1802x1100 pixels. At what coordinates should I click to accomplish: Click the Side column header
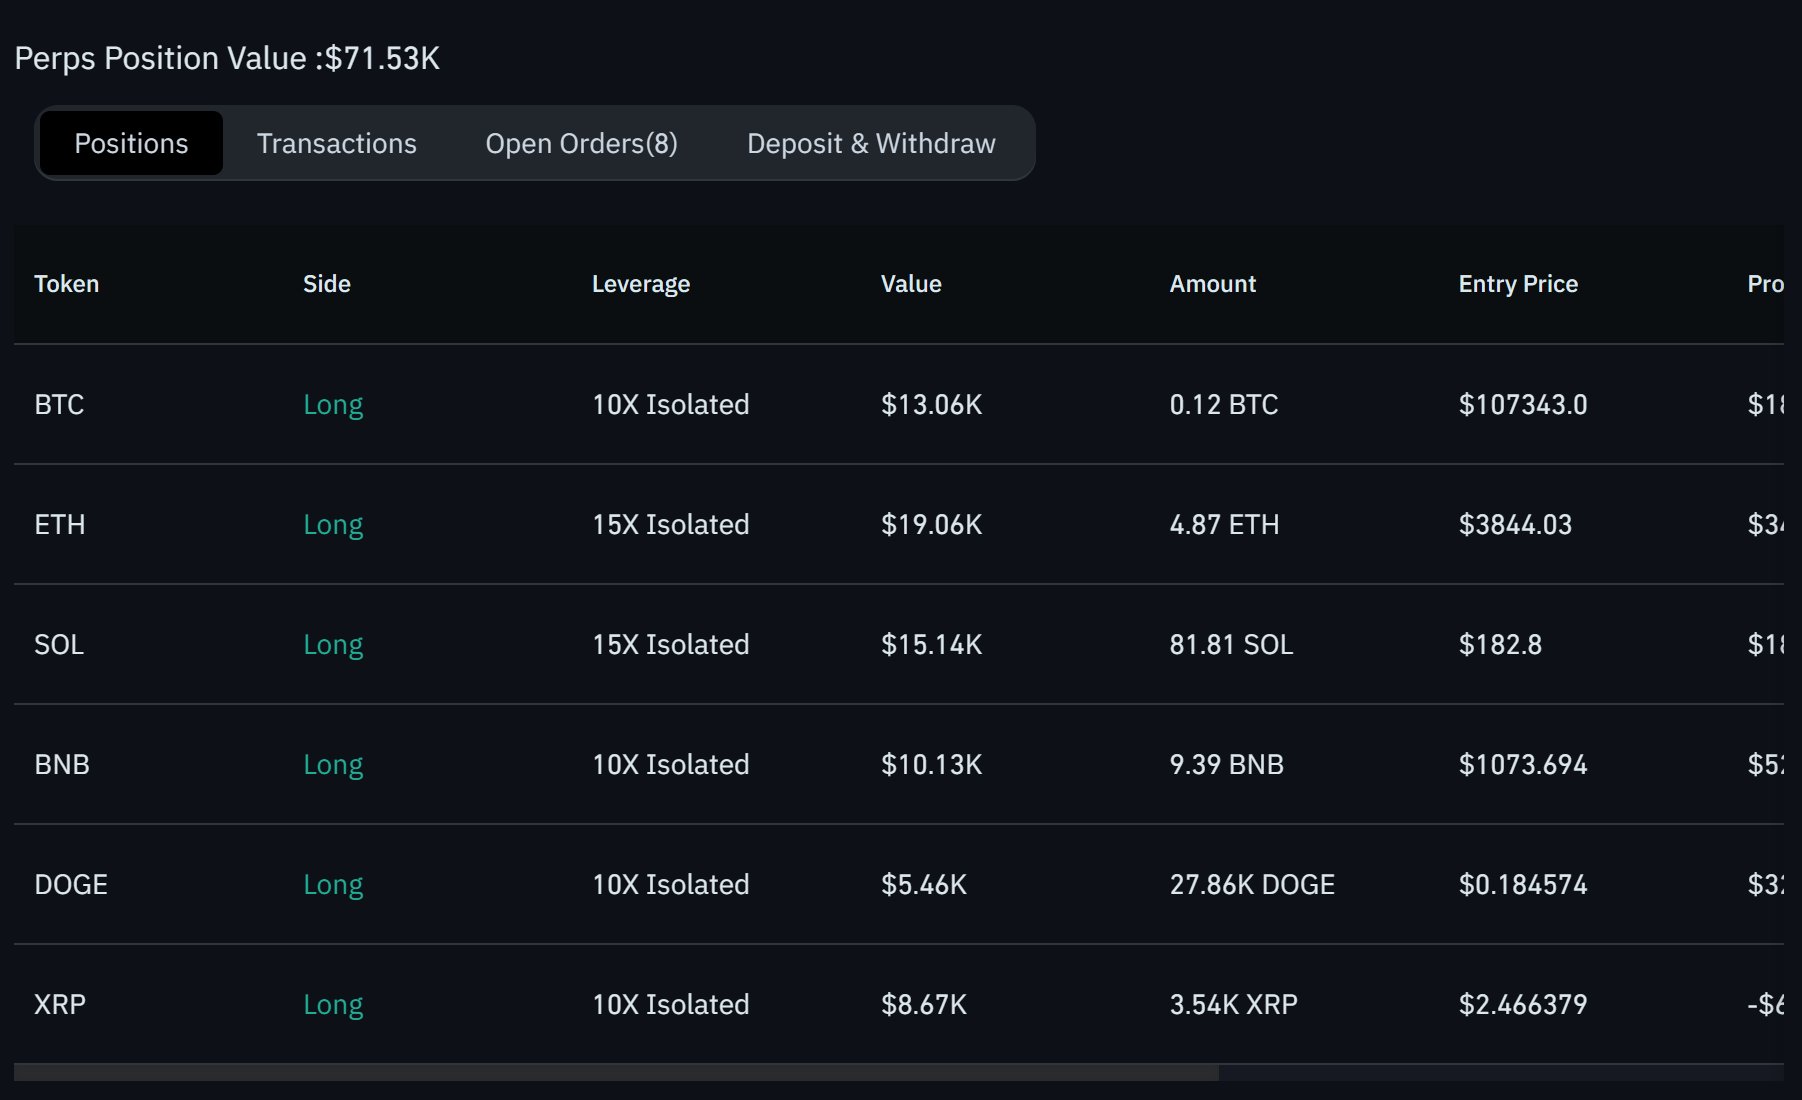point(326,284)
